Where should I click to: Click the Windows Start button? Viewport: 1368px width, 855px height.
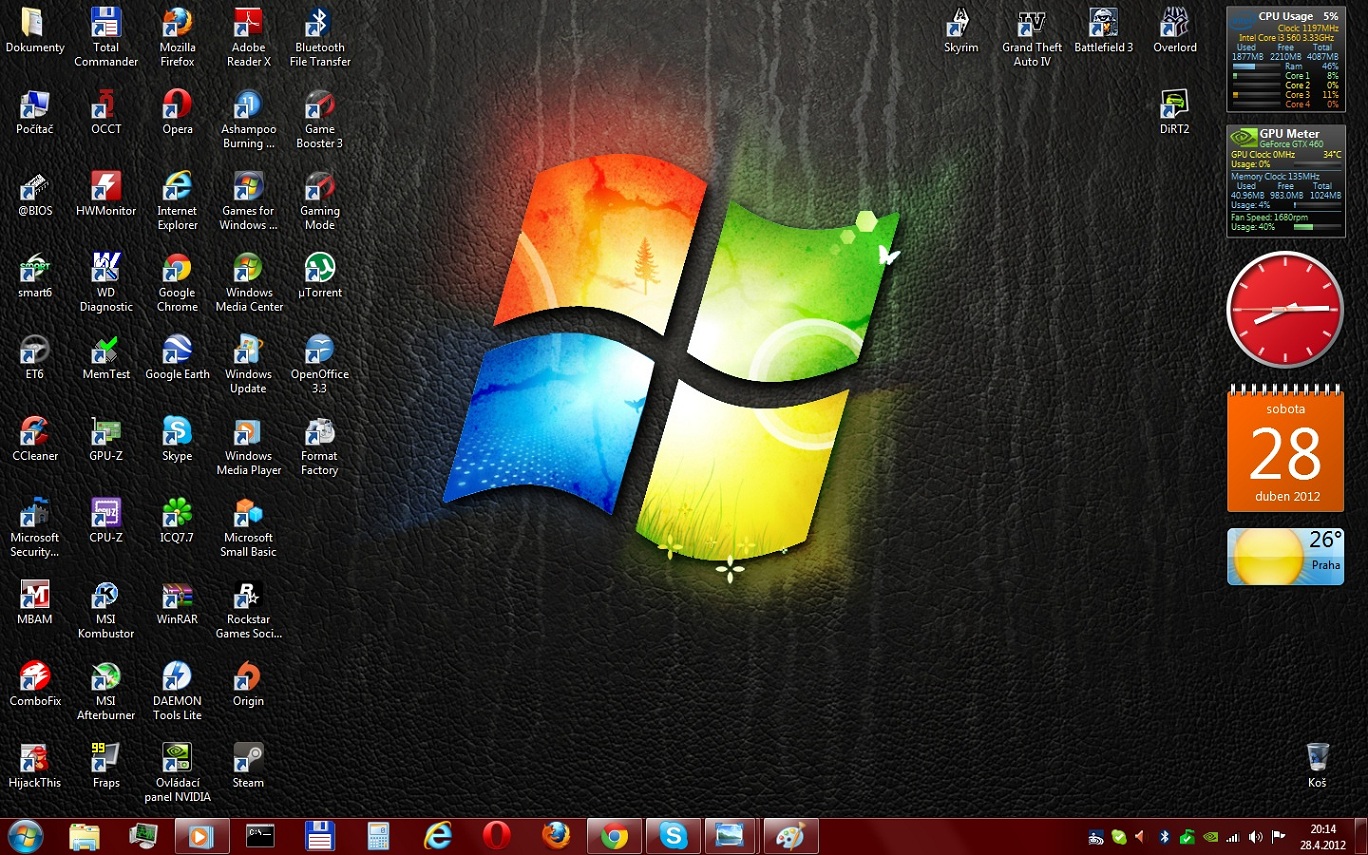25,835
